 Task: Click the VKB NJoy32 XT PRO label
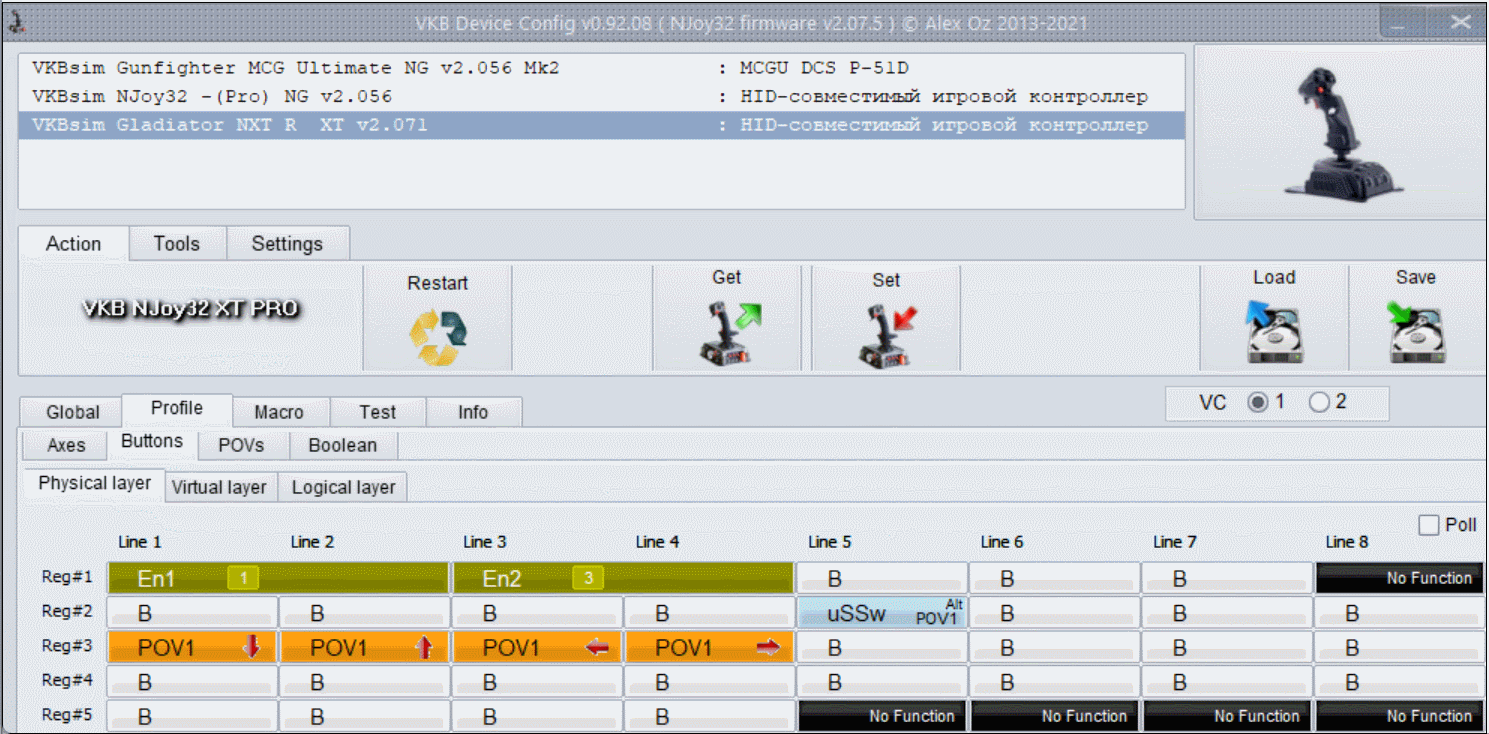(x=190, y=309)
